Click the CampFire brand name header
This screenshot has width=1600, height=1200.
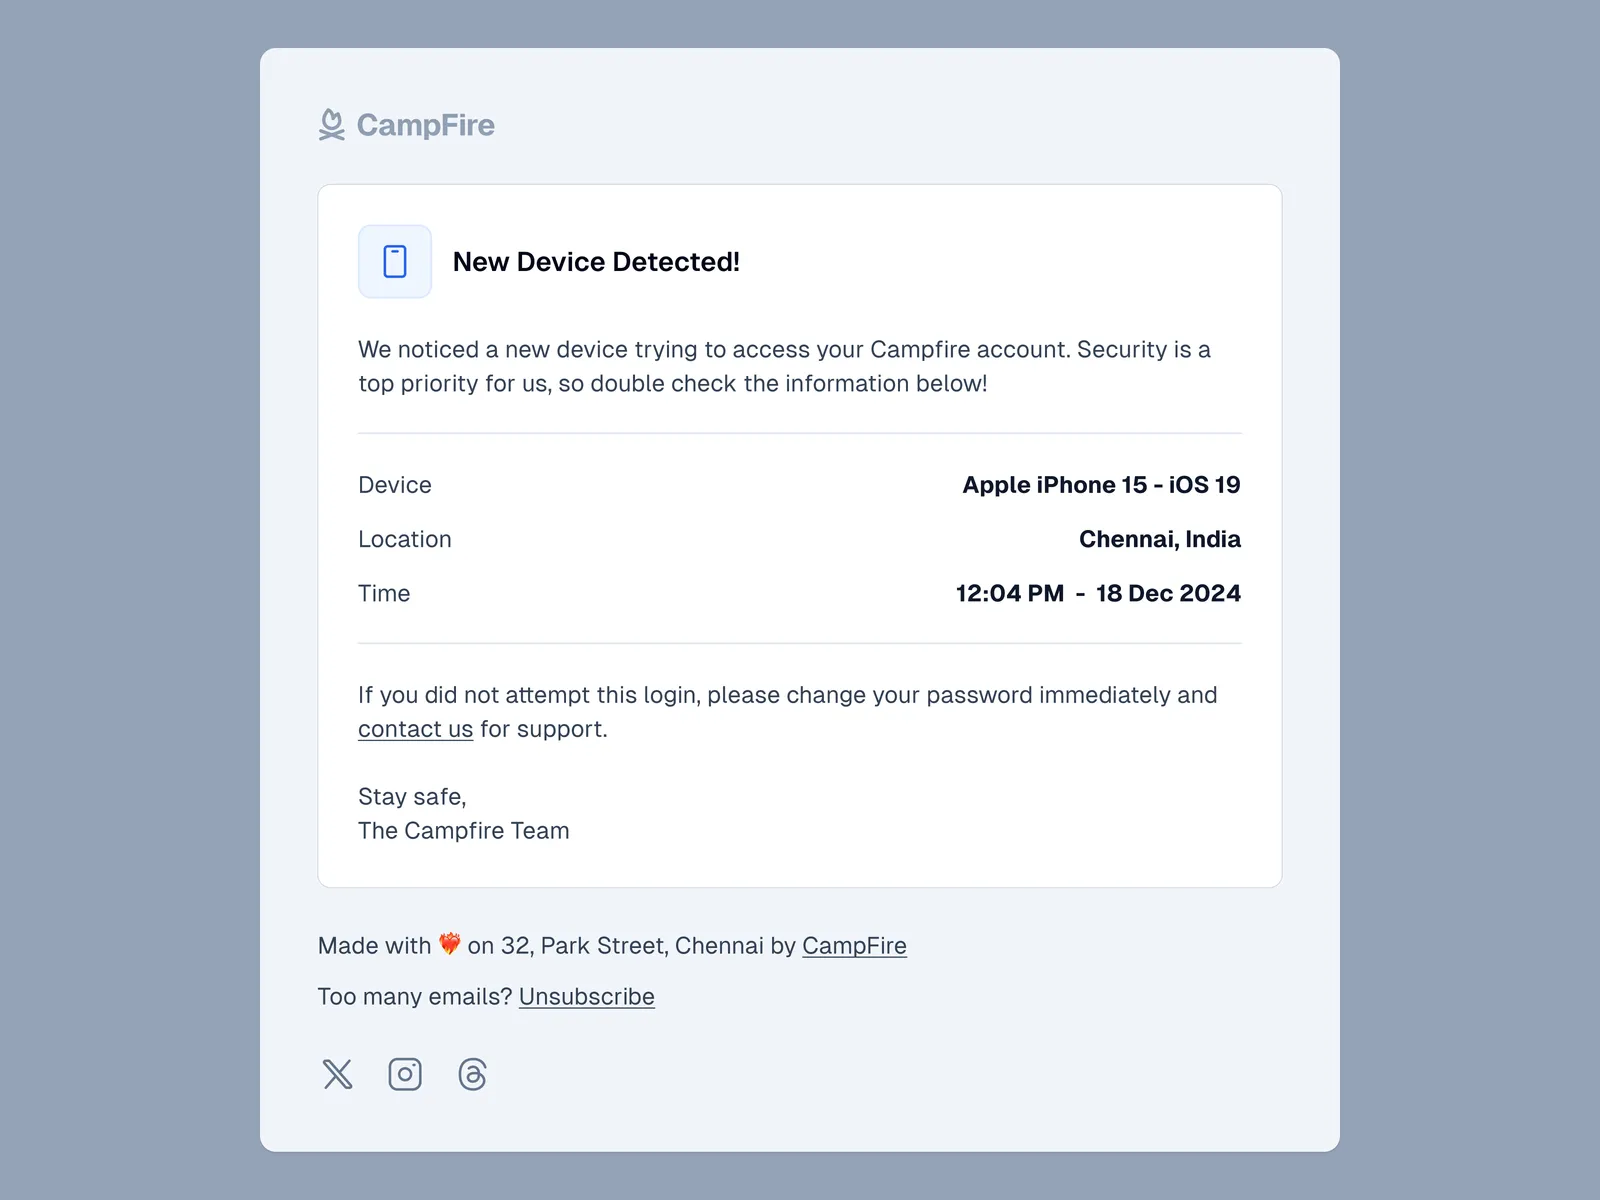[425, 125]
